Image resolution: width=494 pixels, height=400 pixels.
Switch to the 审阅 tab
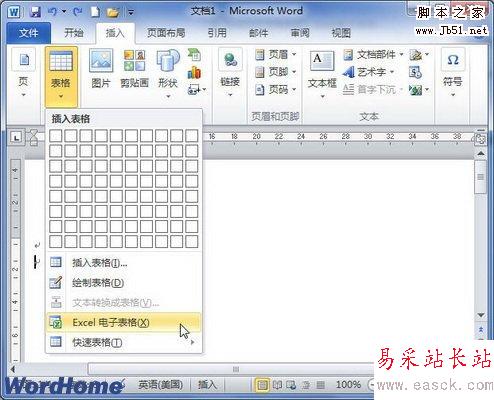click(x=300, y=33)
